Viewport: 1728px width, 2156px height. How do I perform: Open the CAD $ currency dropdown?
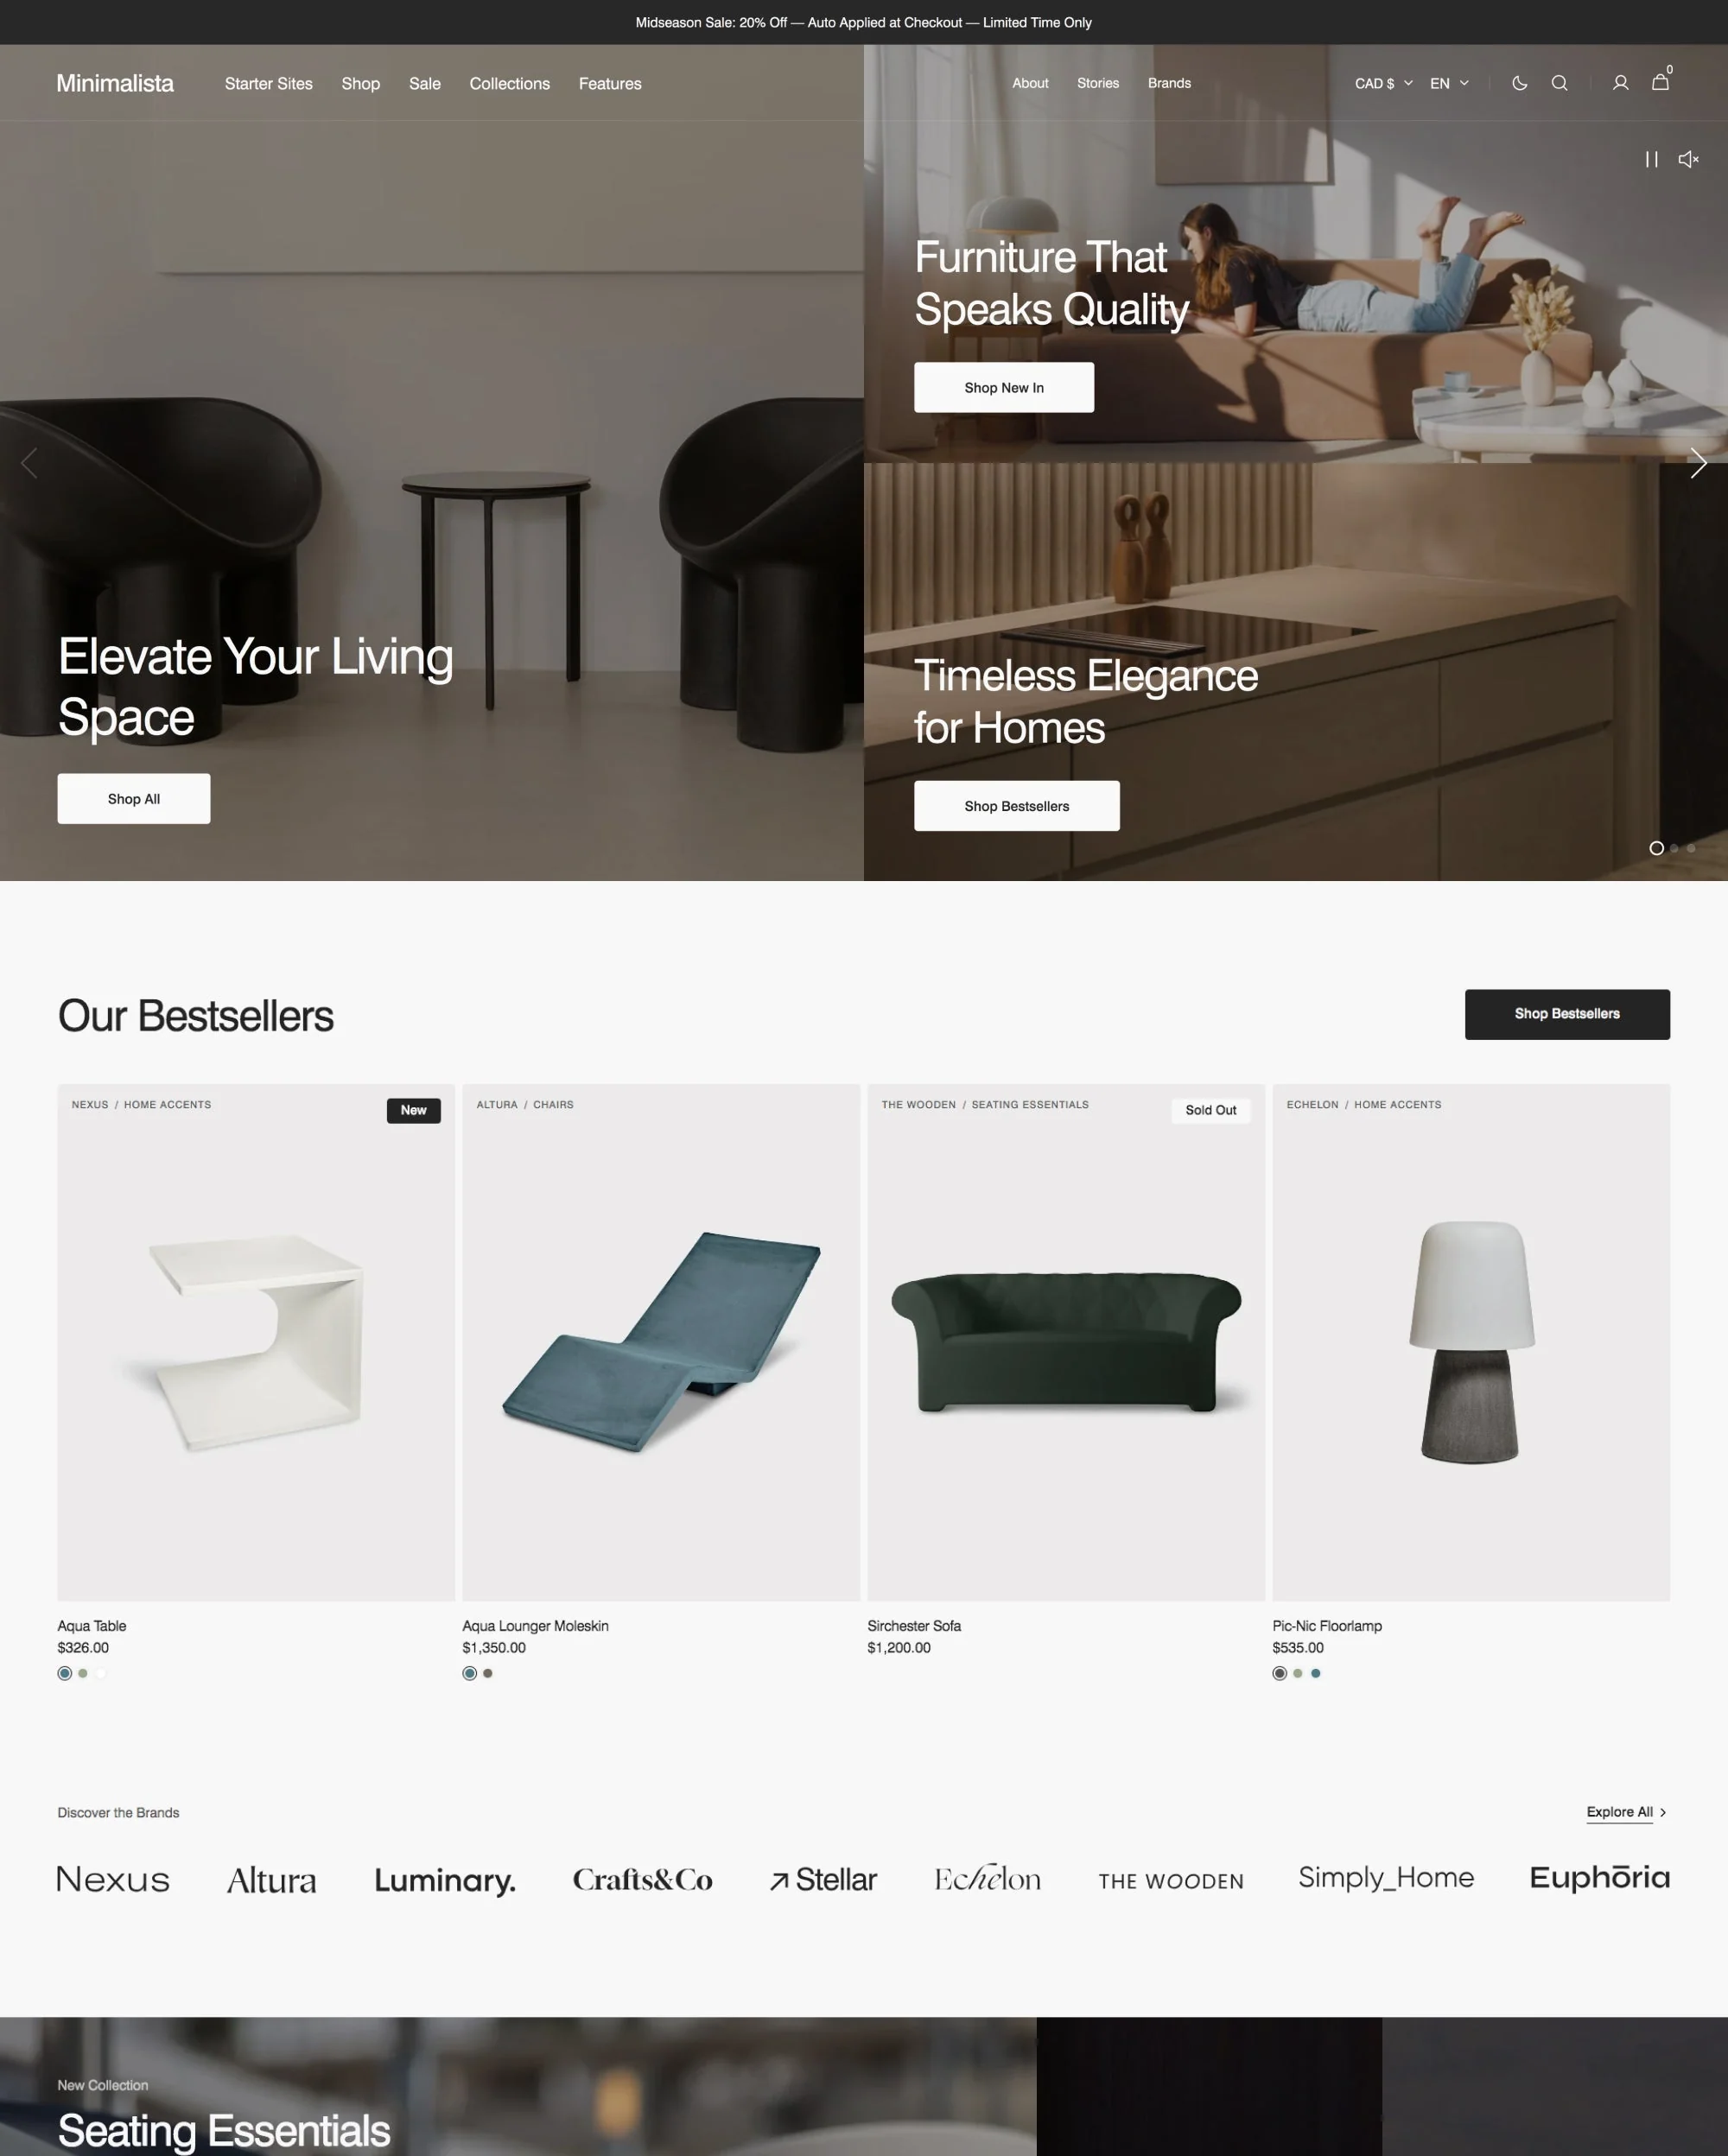coord(1382,83)
